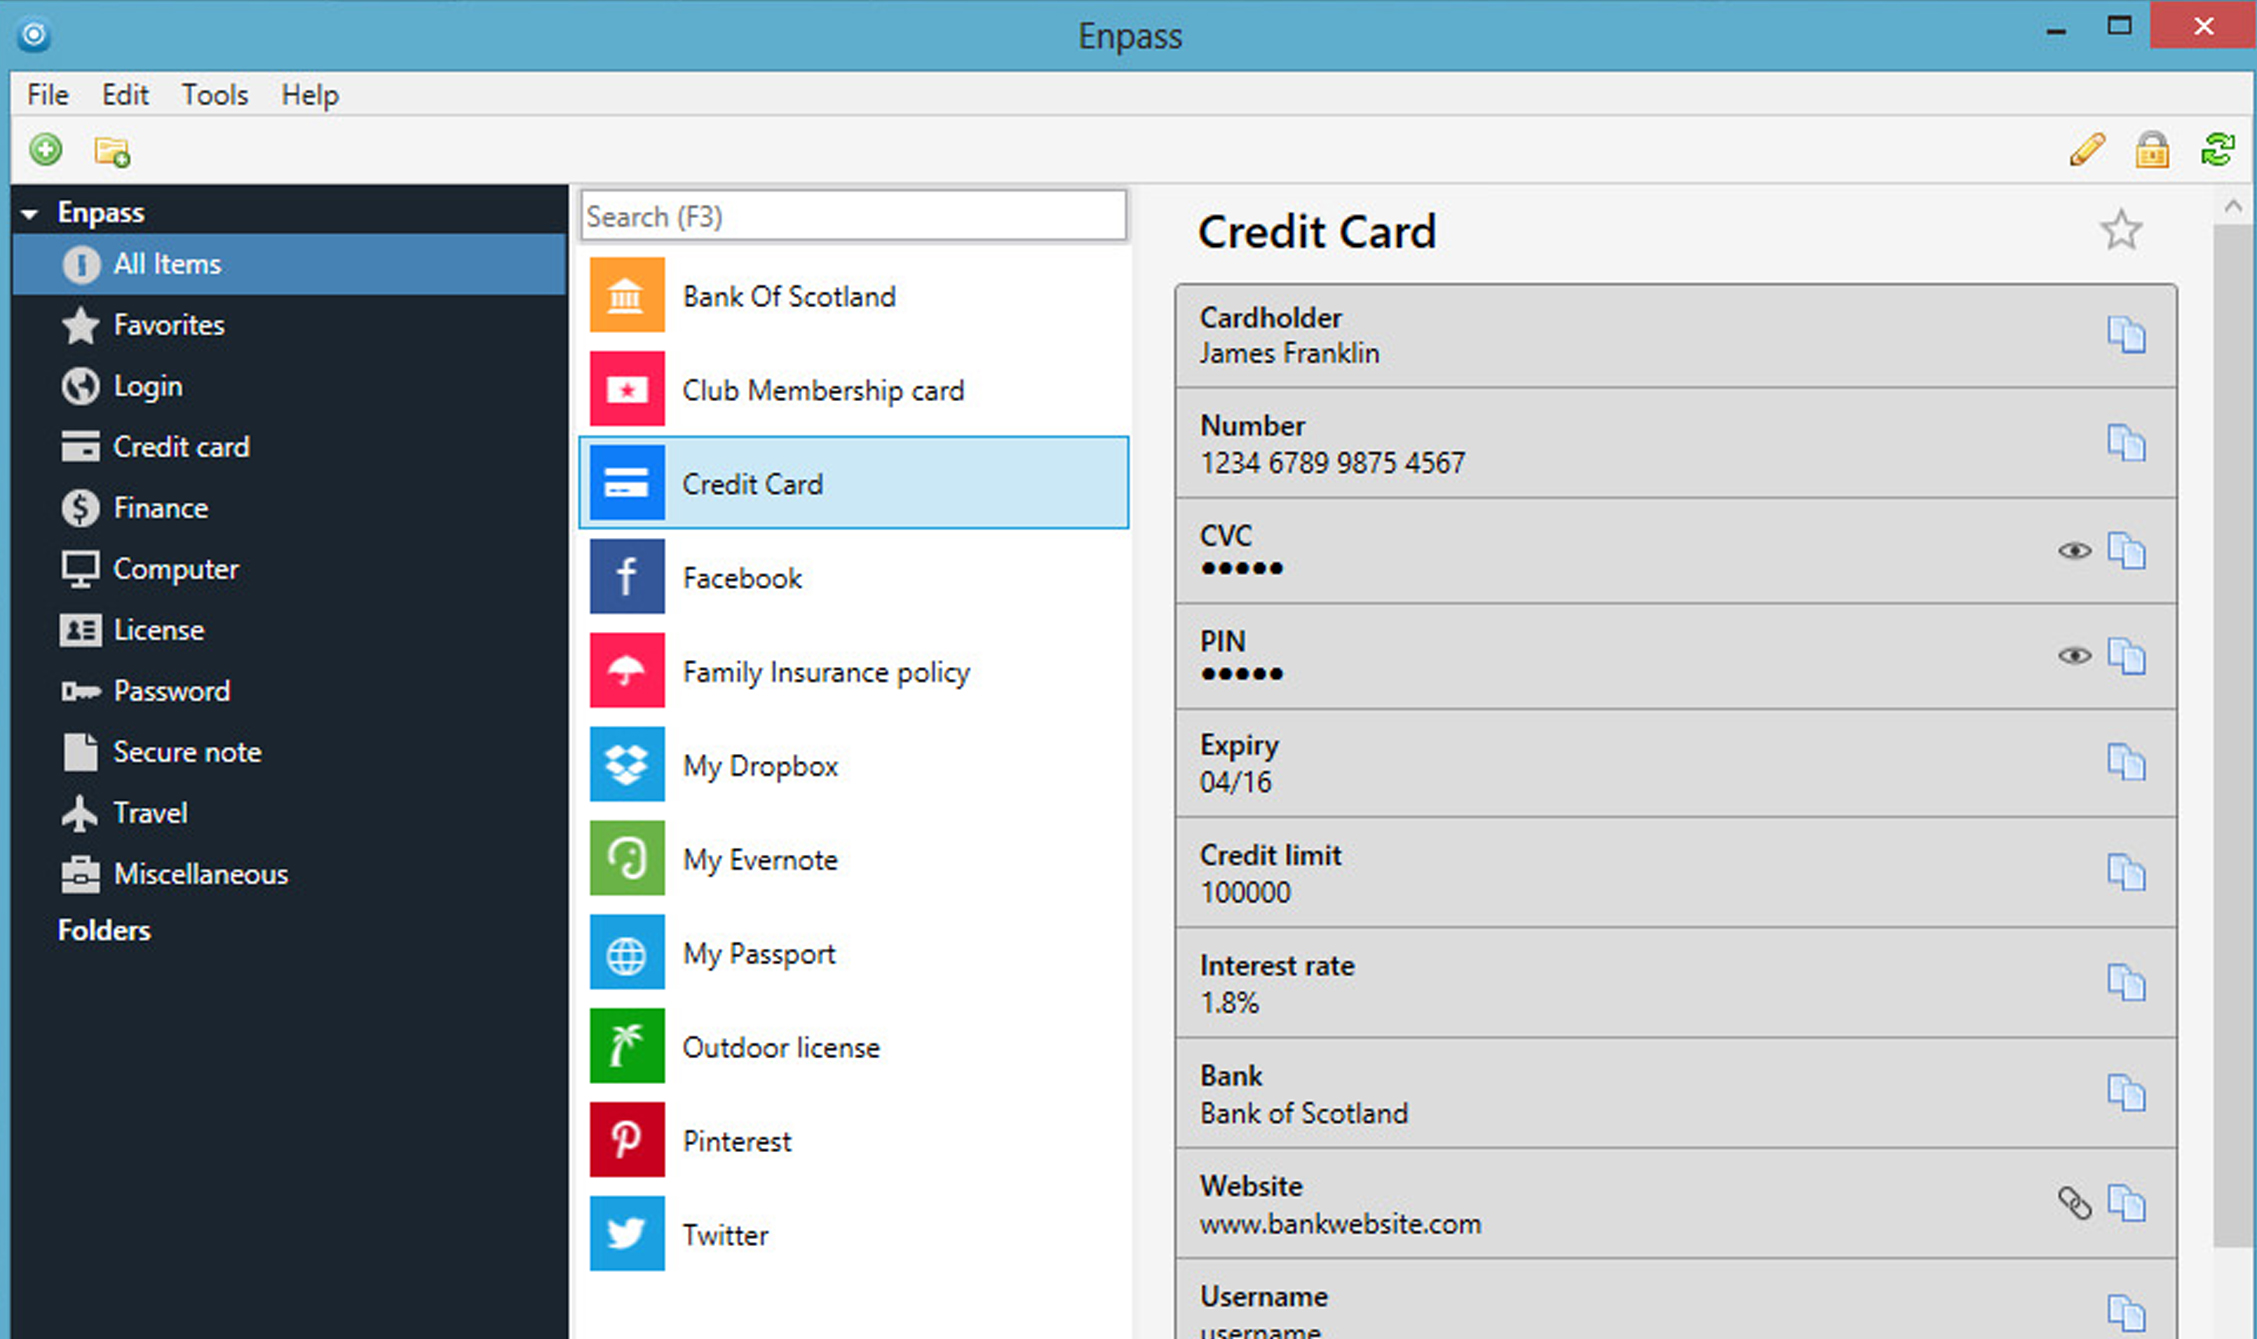This screenshot has width=2257, height=1339.
Task: Copy the card Number field value
Action: point(2126,443)
